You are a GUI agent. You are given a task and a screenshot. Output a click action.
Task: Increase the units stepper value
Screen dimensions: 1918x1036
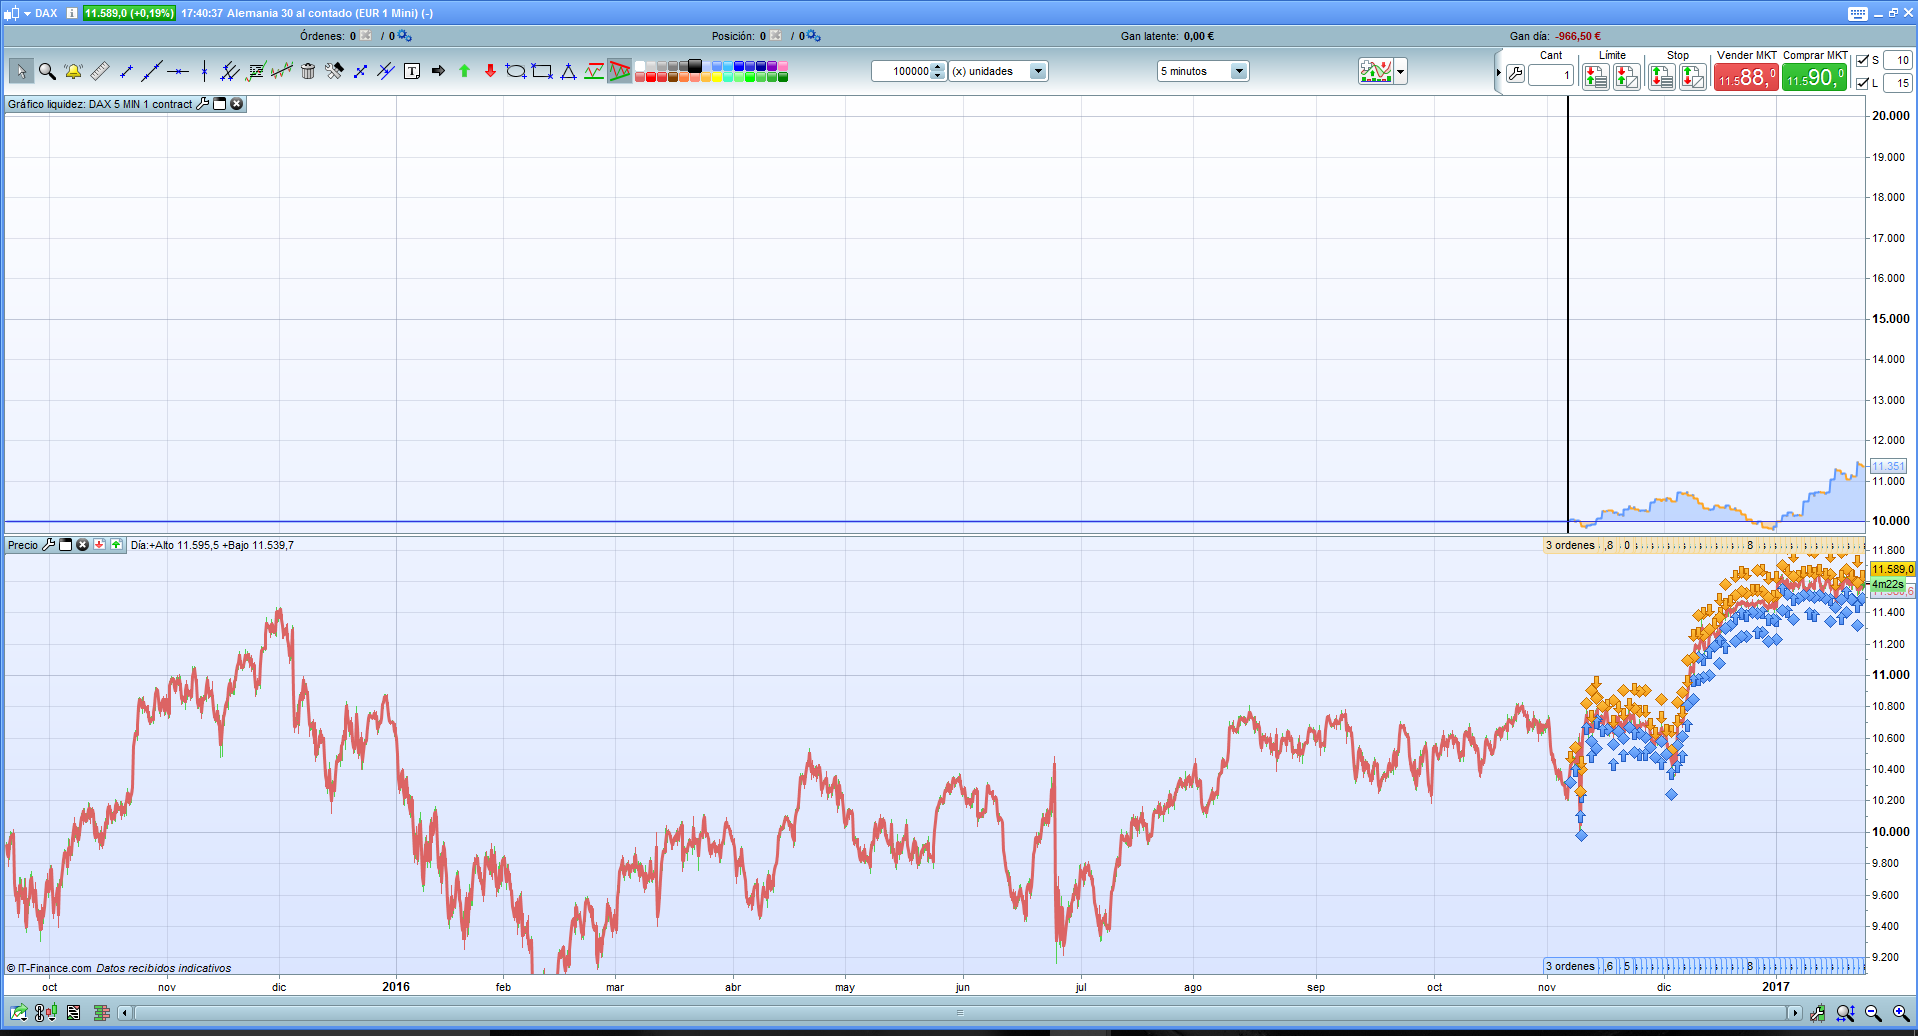click(938, 67)
